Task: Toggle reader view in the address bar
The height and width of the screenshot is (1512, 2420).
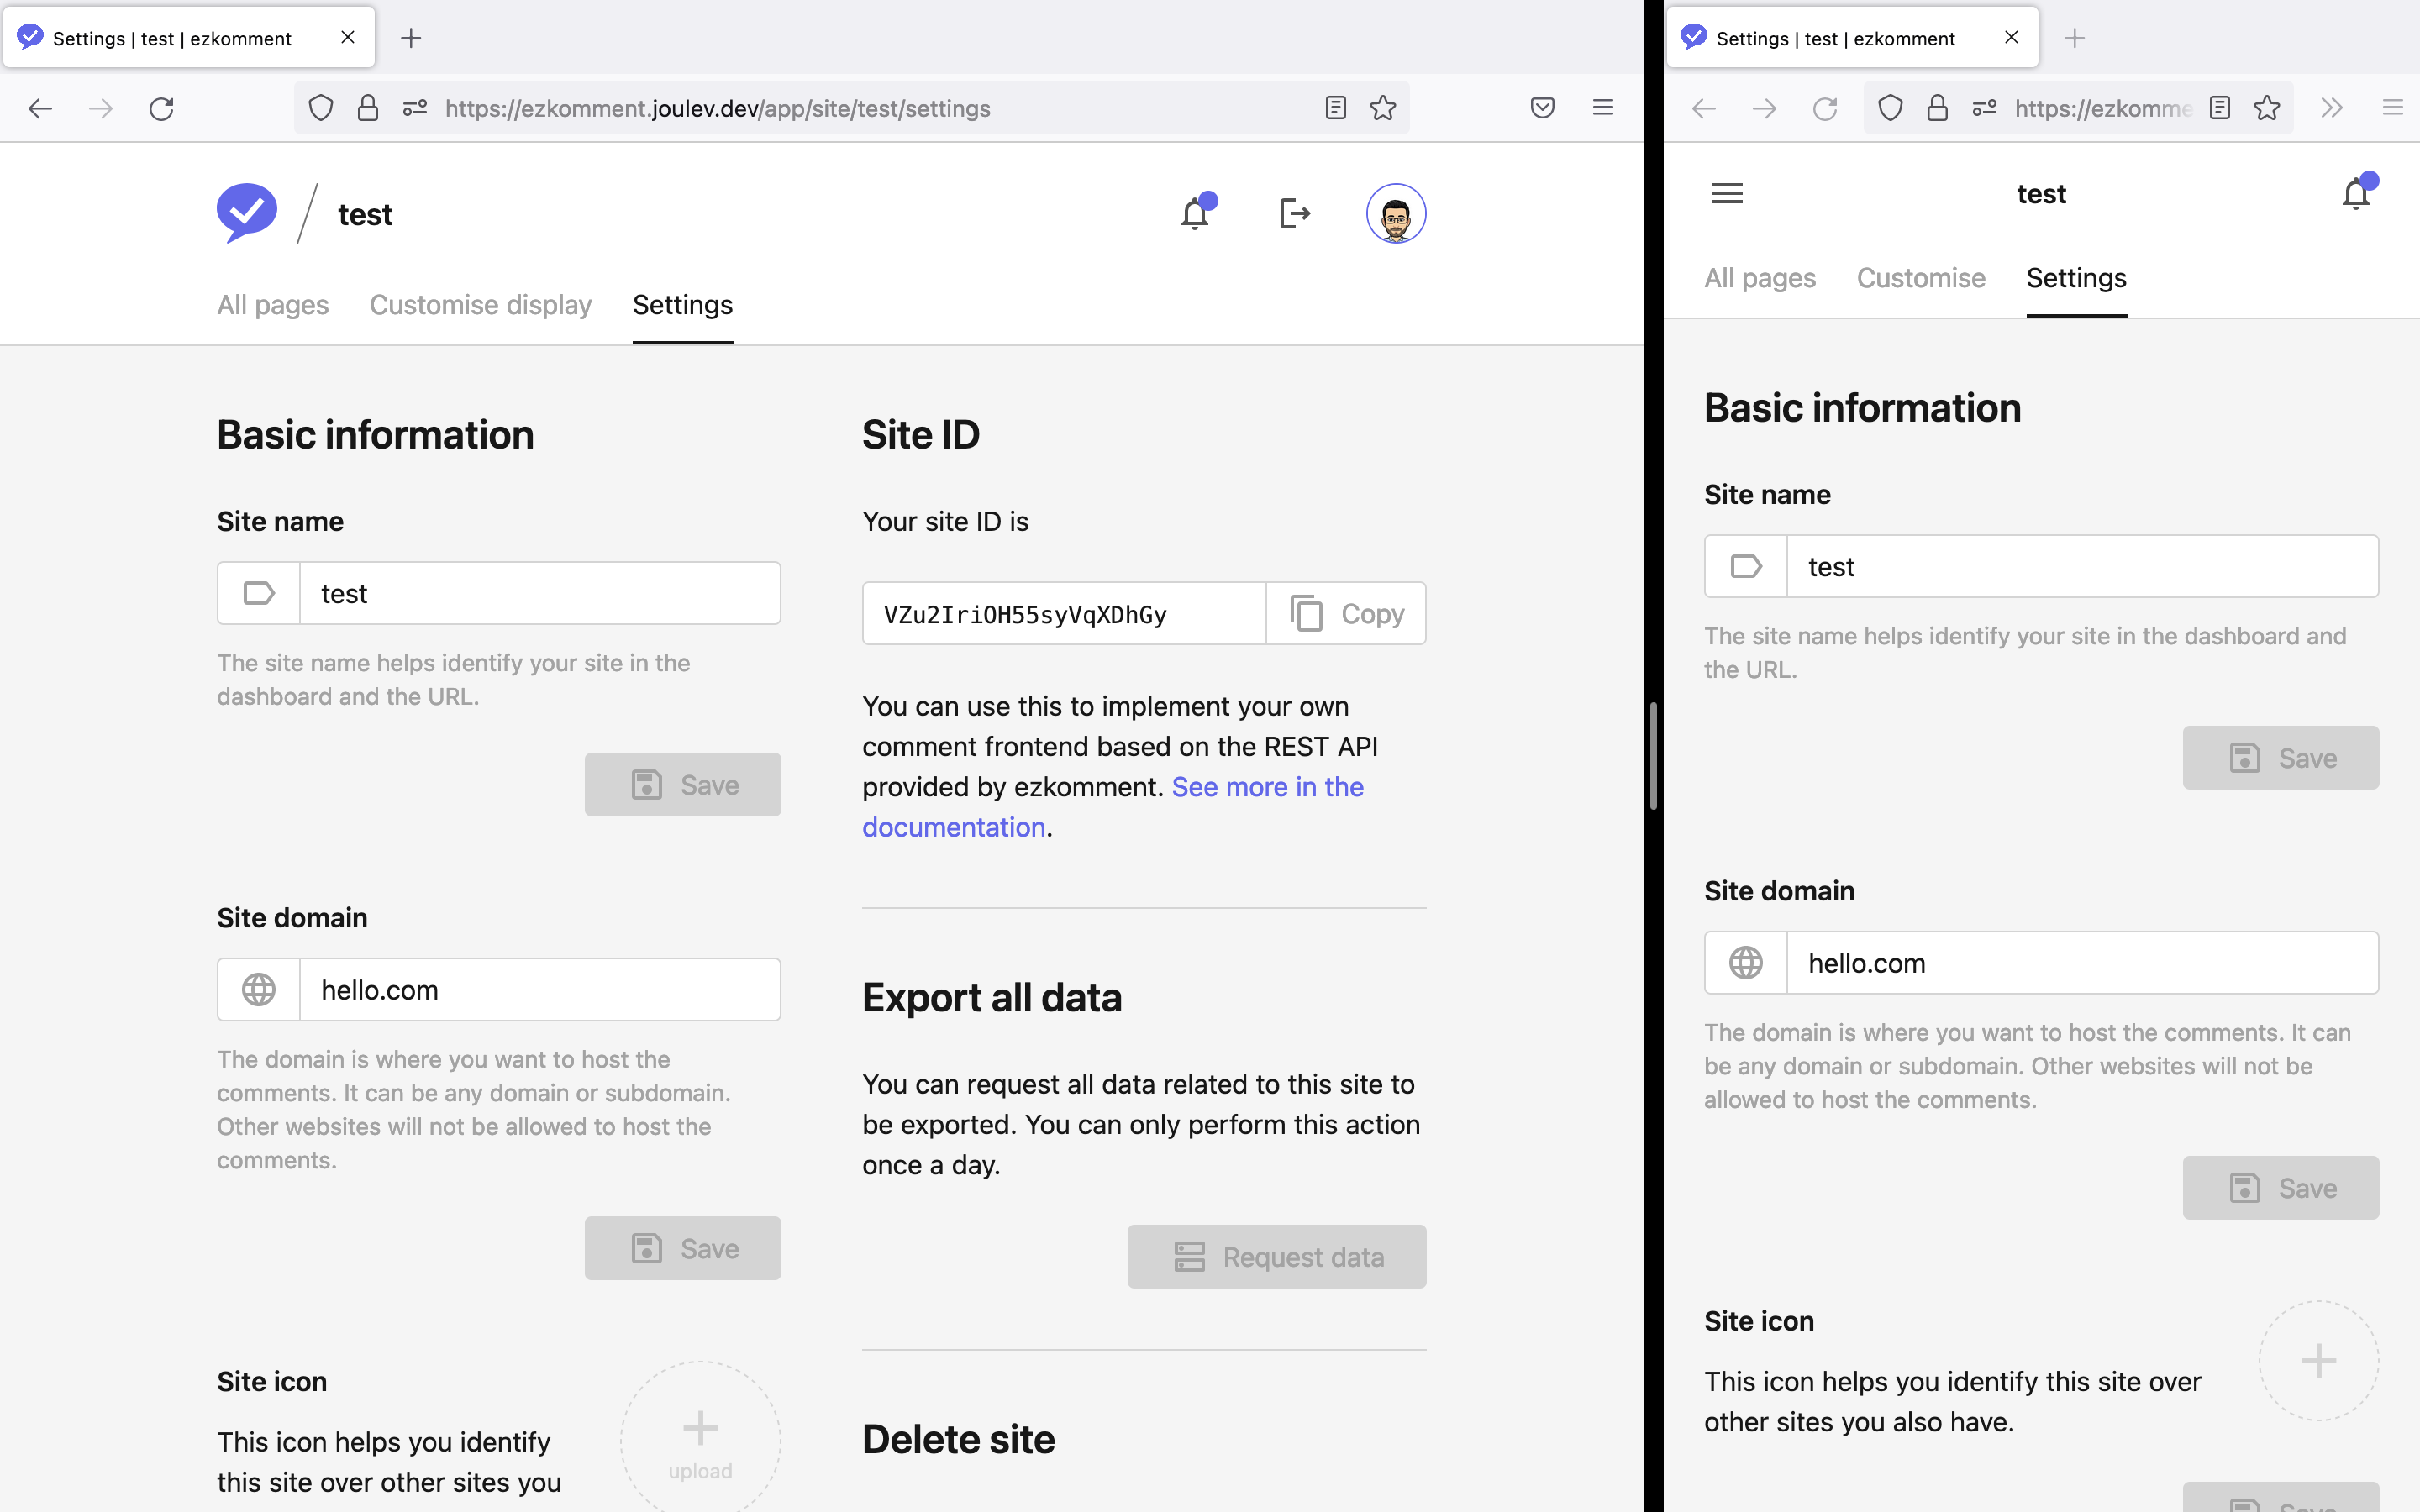Action: pos(1336,108)
